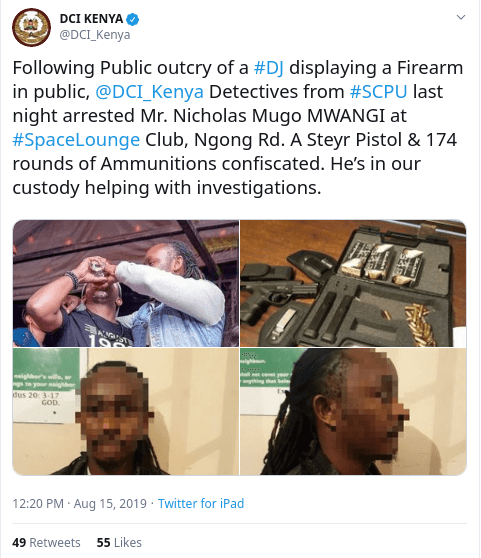Open the @DCI_Kenya mention in tweet text
This screenshot has height=558, width=481.
click(149, 92)
